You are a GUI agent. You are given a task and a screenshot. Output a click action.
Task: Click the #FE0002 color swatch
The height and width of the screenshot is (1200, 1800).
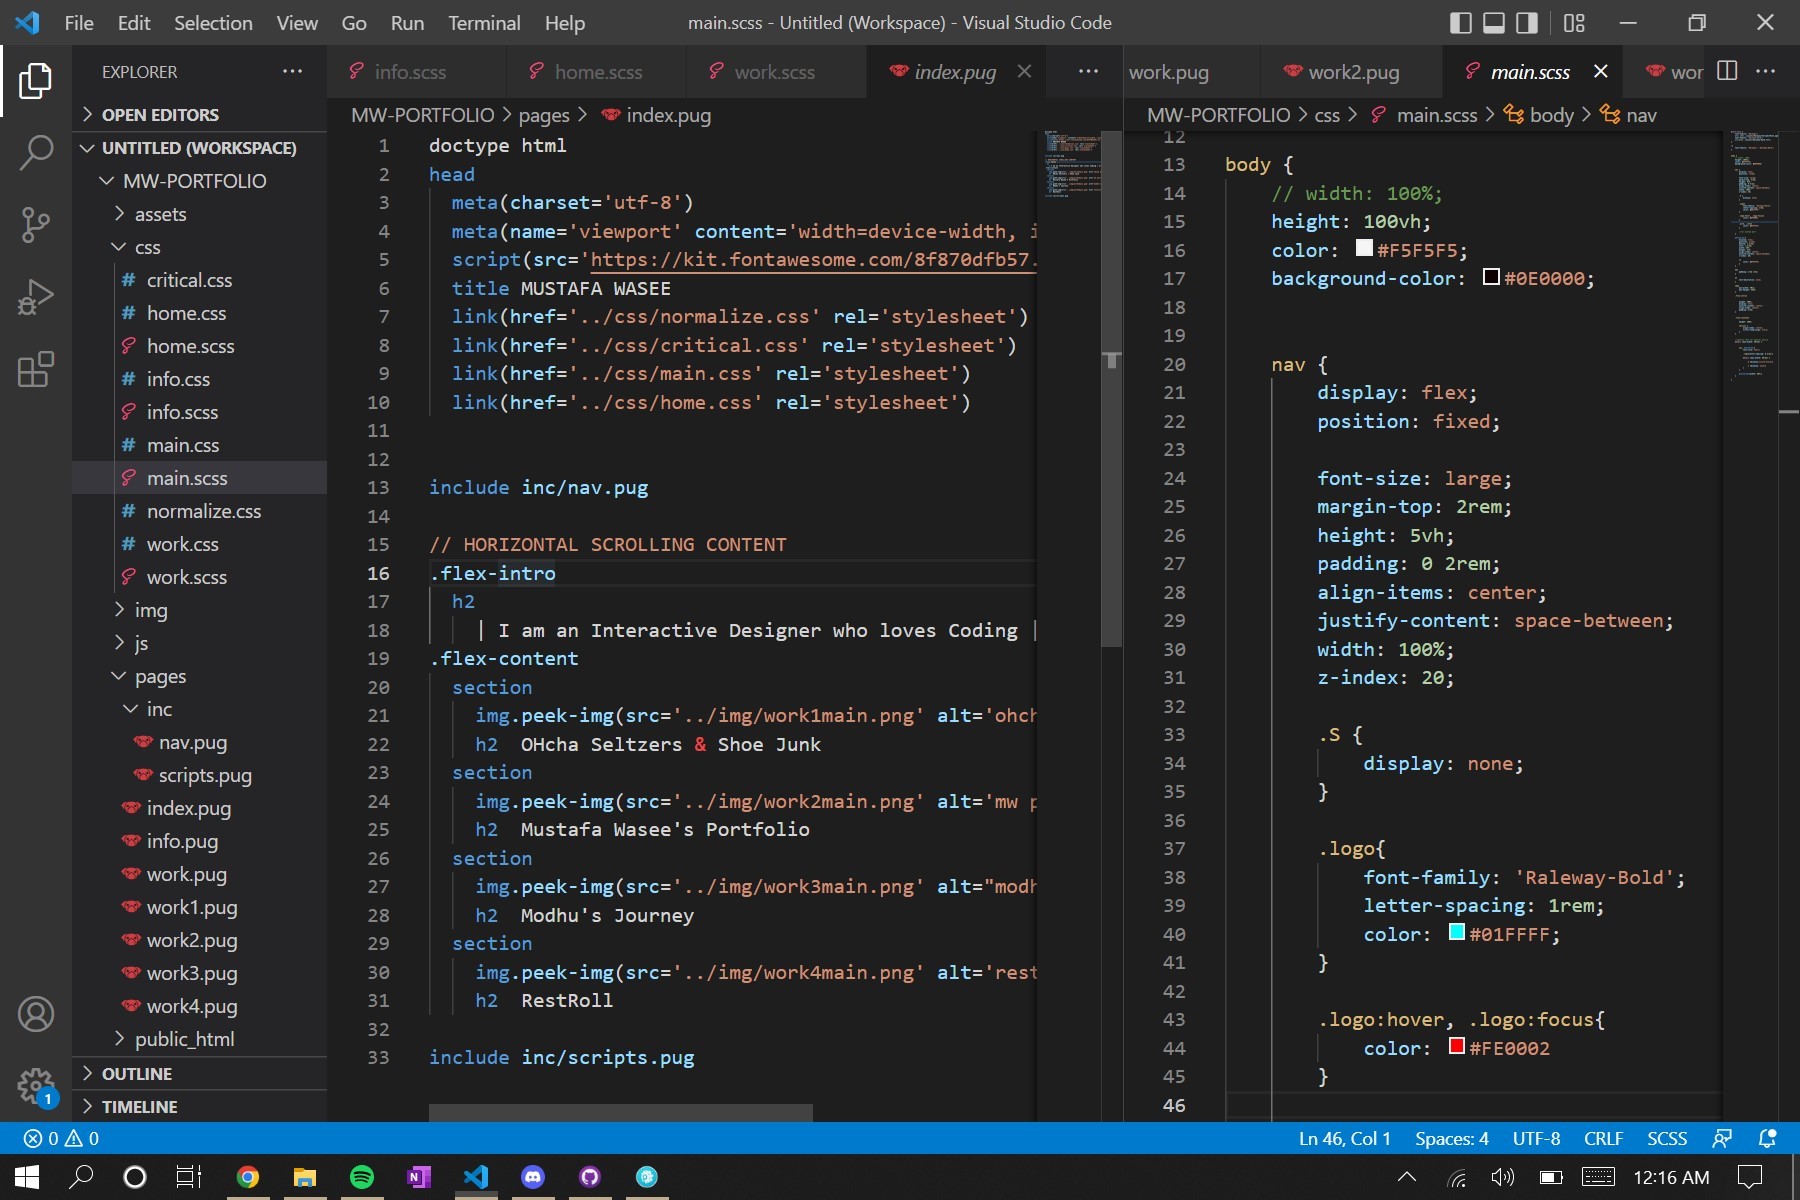[1457, 1046]
